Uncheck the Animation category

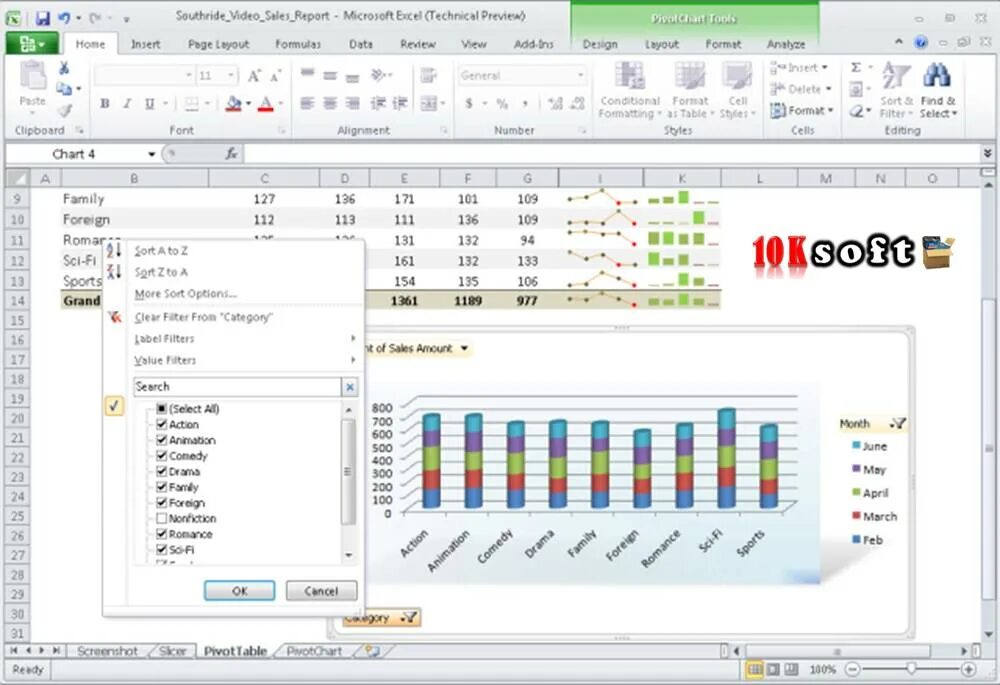pyautogui.click(x=161, y=440)
